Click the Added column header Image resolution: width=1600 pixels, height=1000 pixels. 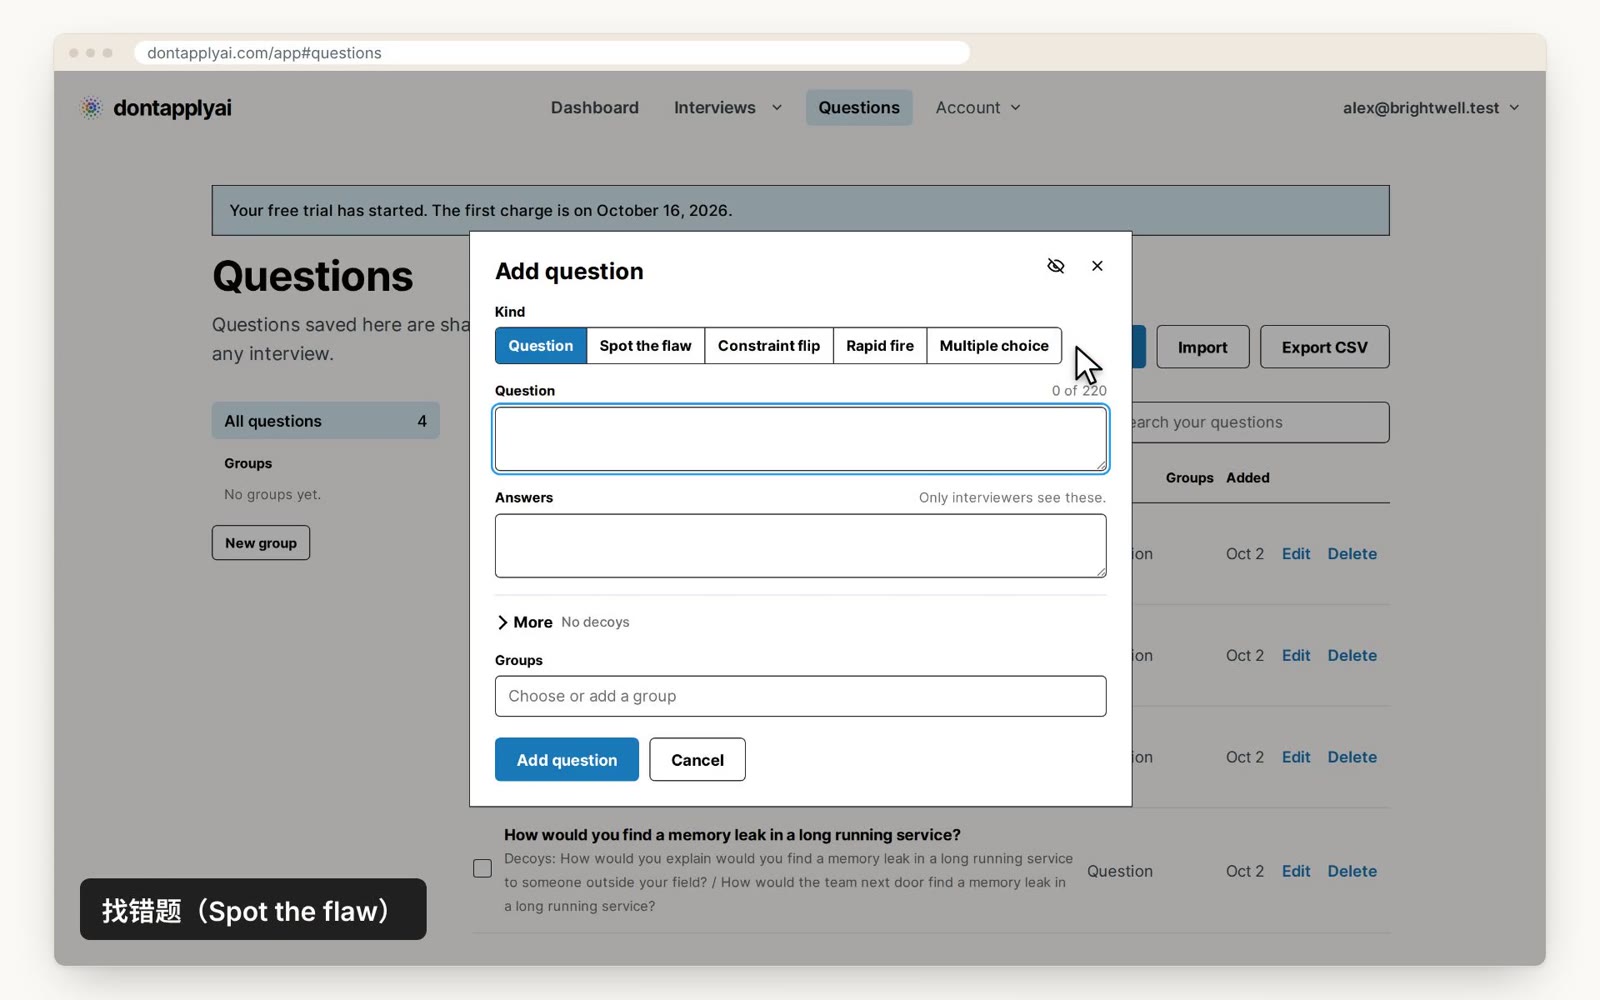1248,478
